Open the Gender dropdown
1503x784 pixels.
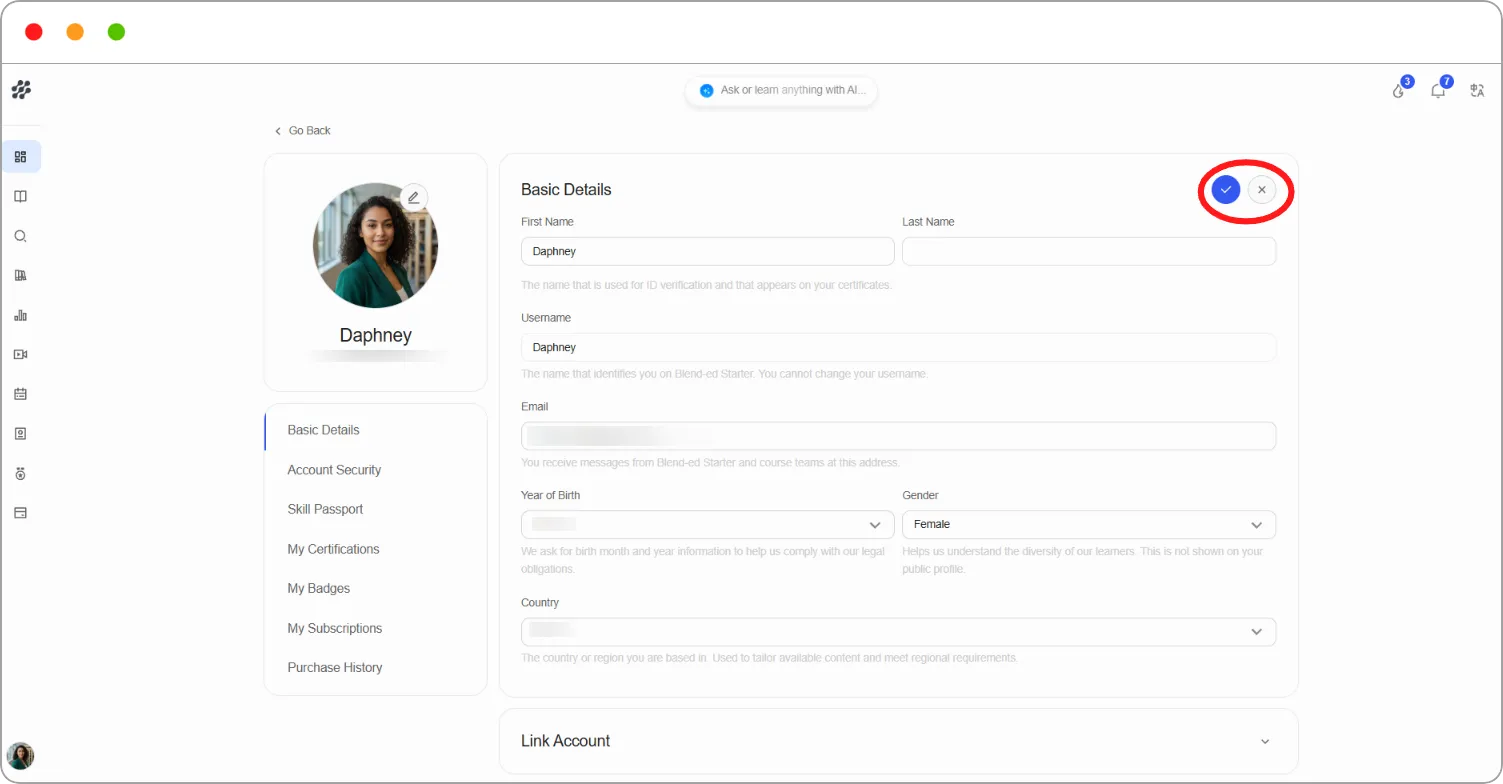(x=1089, y=524)
